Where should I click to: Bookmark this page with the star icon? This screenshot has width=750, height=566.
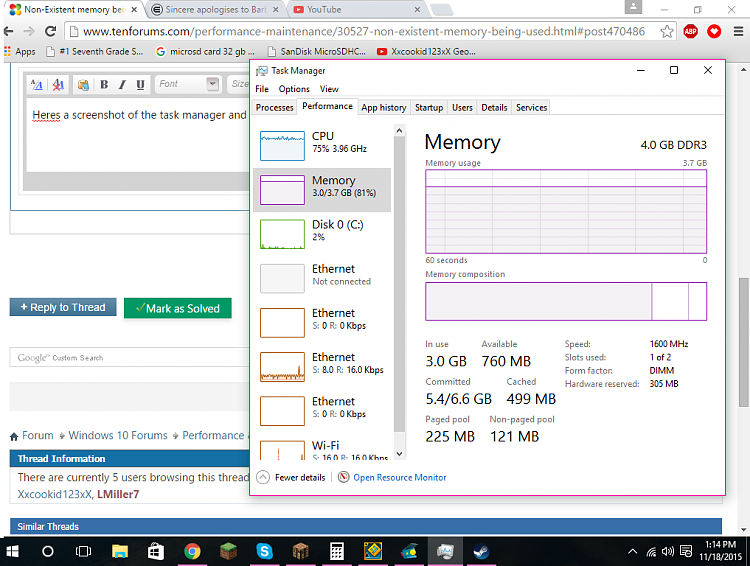667,32
